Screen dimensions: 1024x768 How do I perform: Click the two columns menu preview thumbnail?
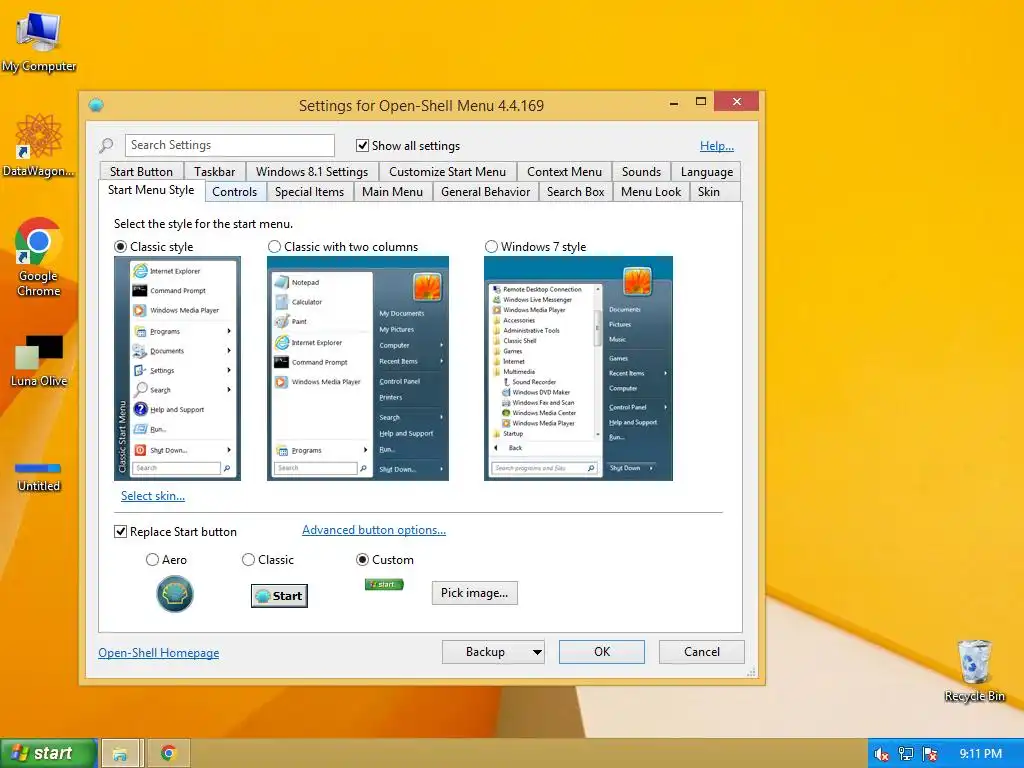pos(358,368)
